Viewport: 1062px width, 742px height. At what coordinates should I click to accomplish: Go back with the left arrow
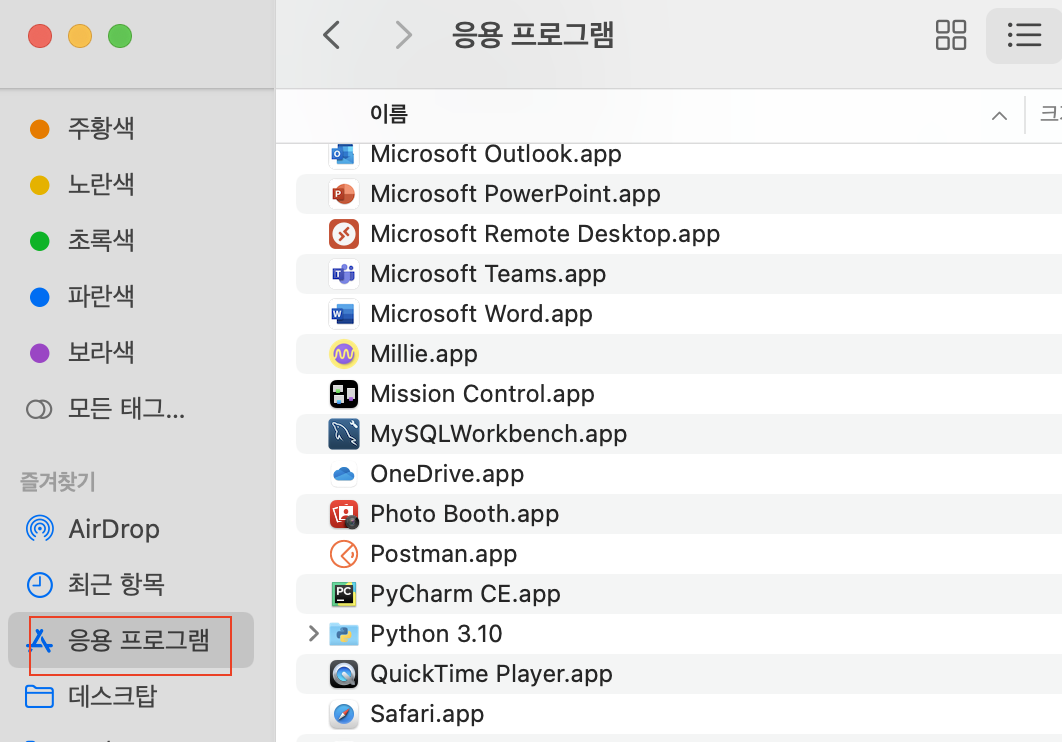point(331,35)
